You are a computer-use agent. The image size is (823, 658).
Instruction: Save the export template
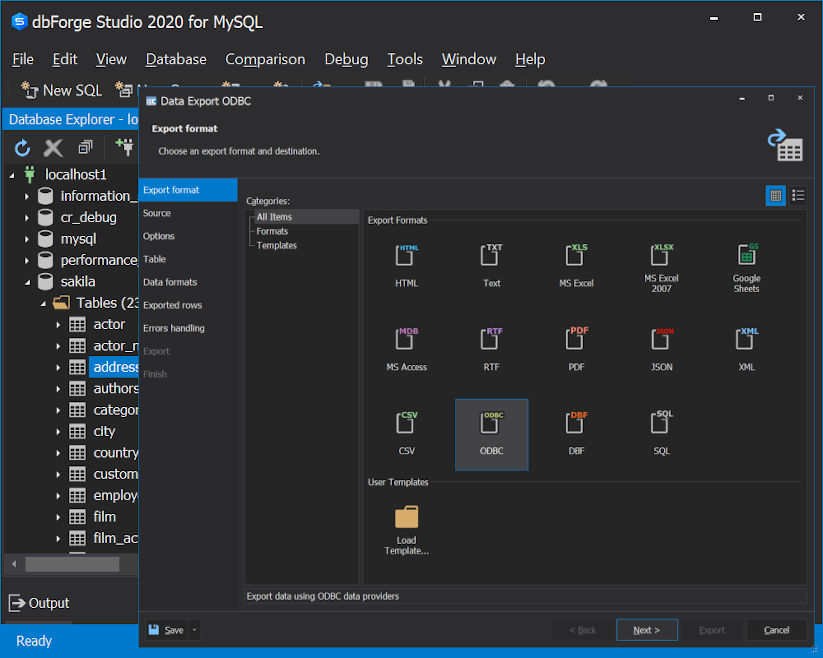(167, 630)
